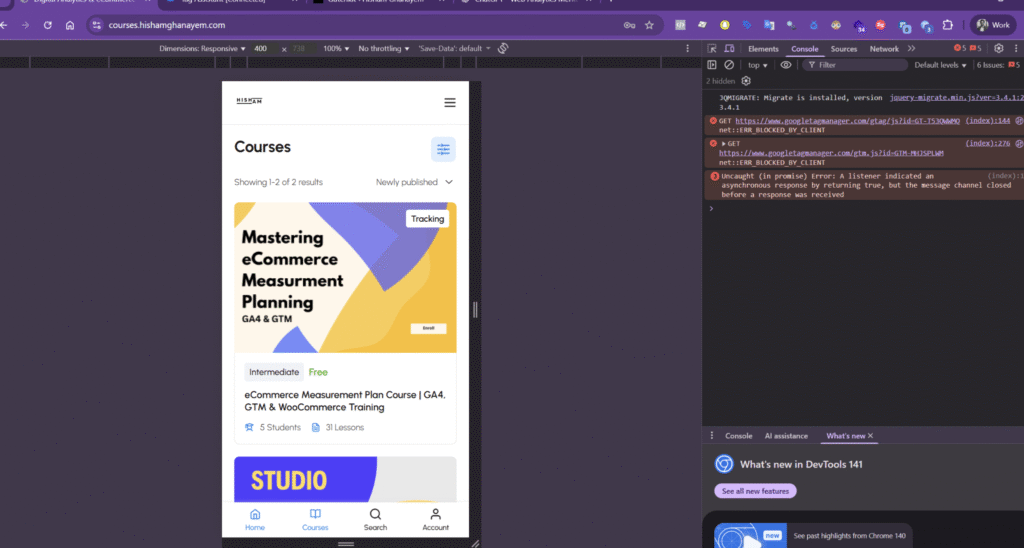Open DevTools settings gear icon
Image resolution: width=1024 pixels, height=548 pixels.
pos(998,48)
